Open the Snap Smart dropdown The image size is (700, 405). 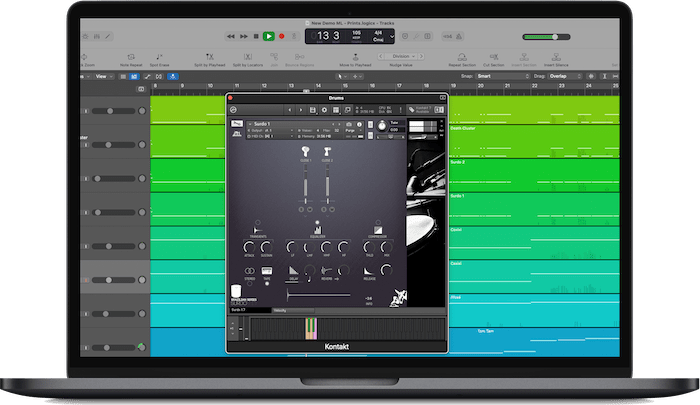503,76
